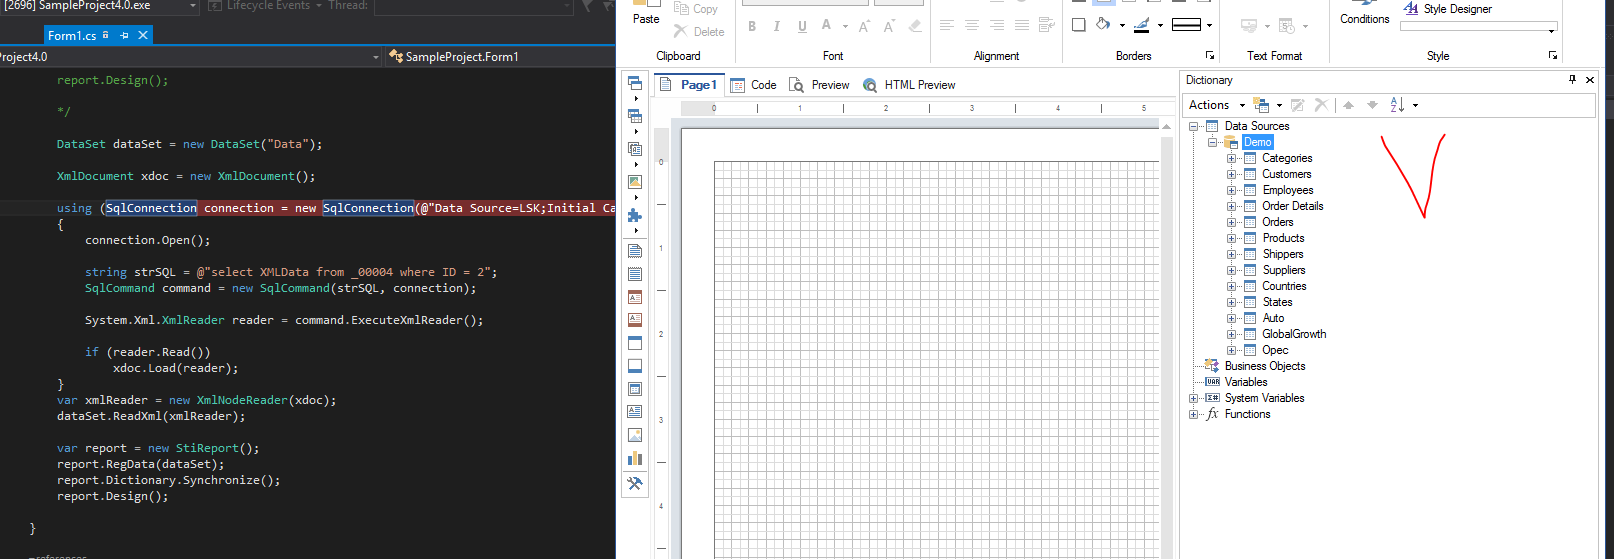Switch to the Preview tab
This screenshot has width=1614, height=559.
819,85
